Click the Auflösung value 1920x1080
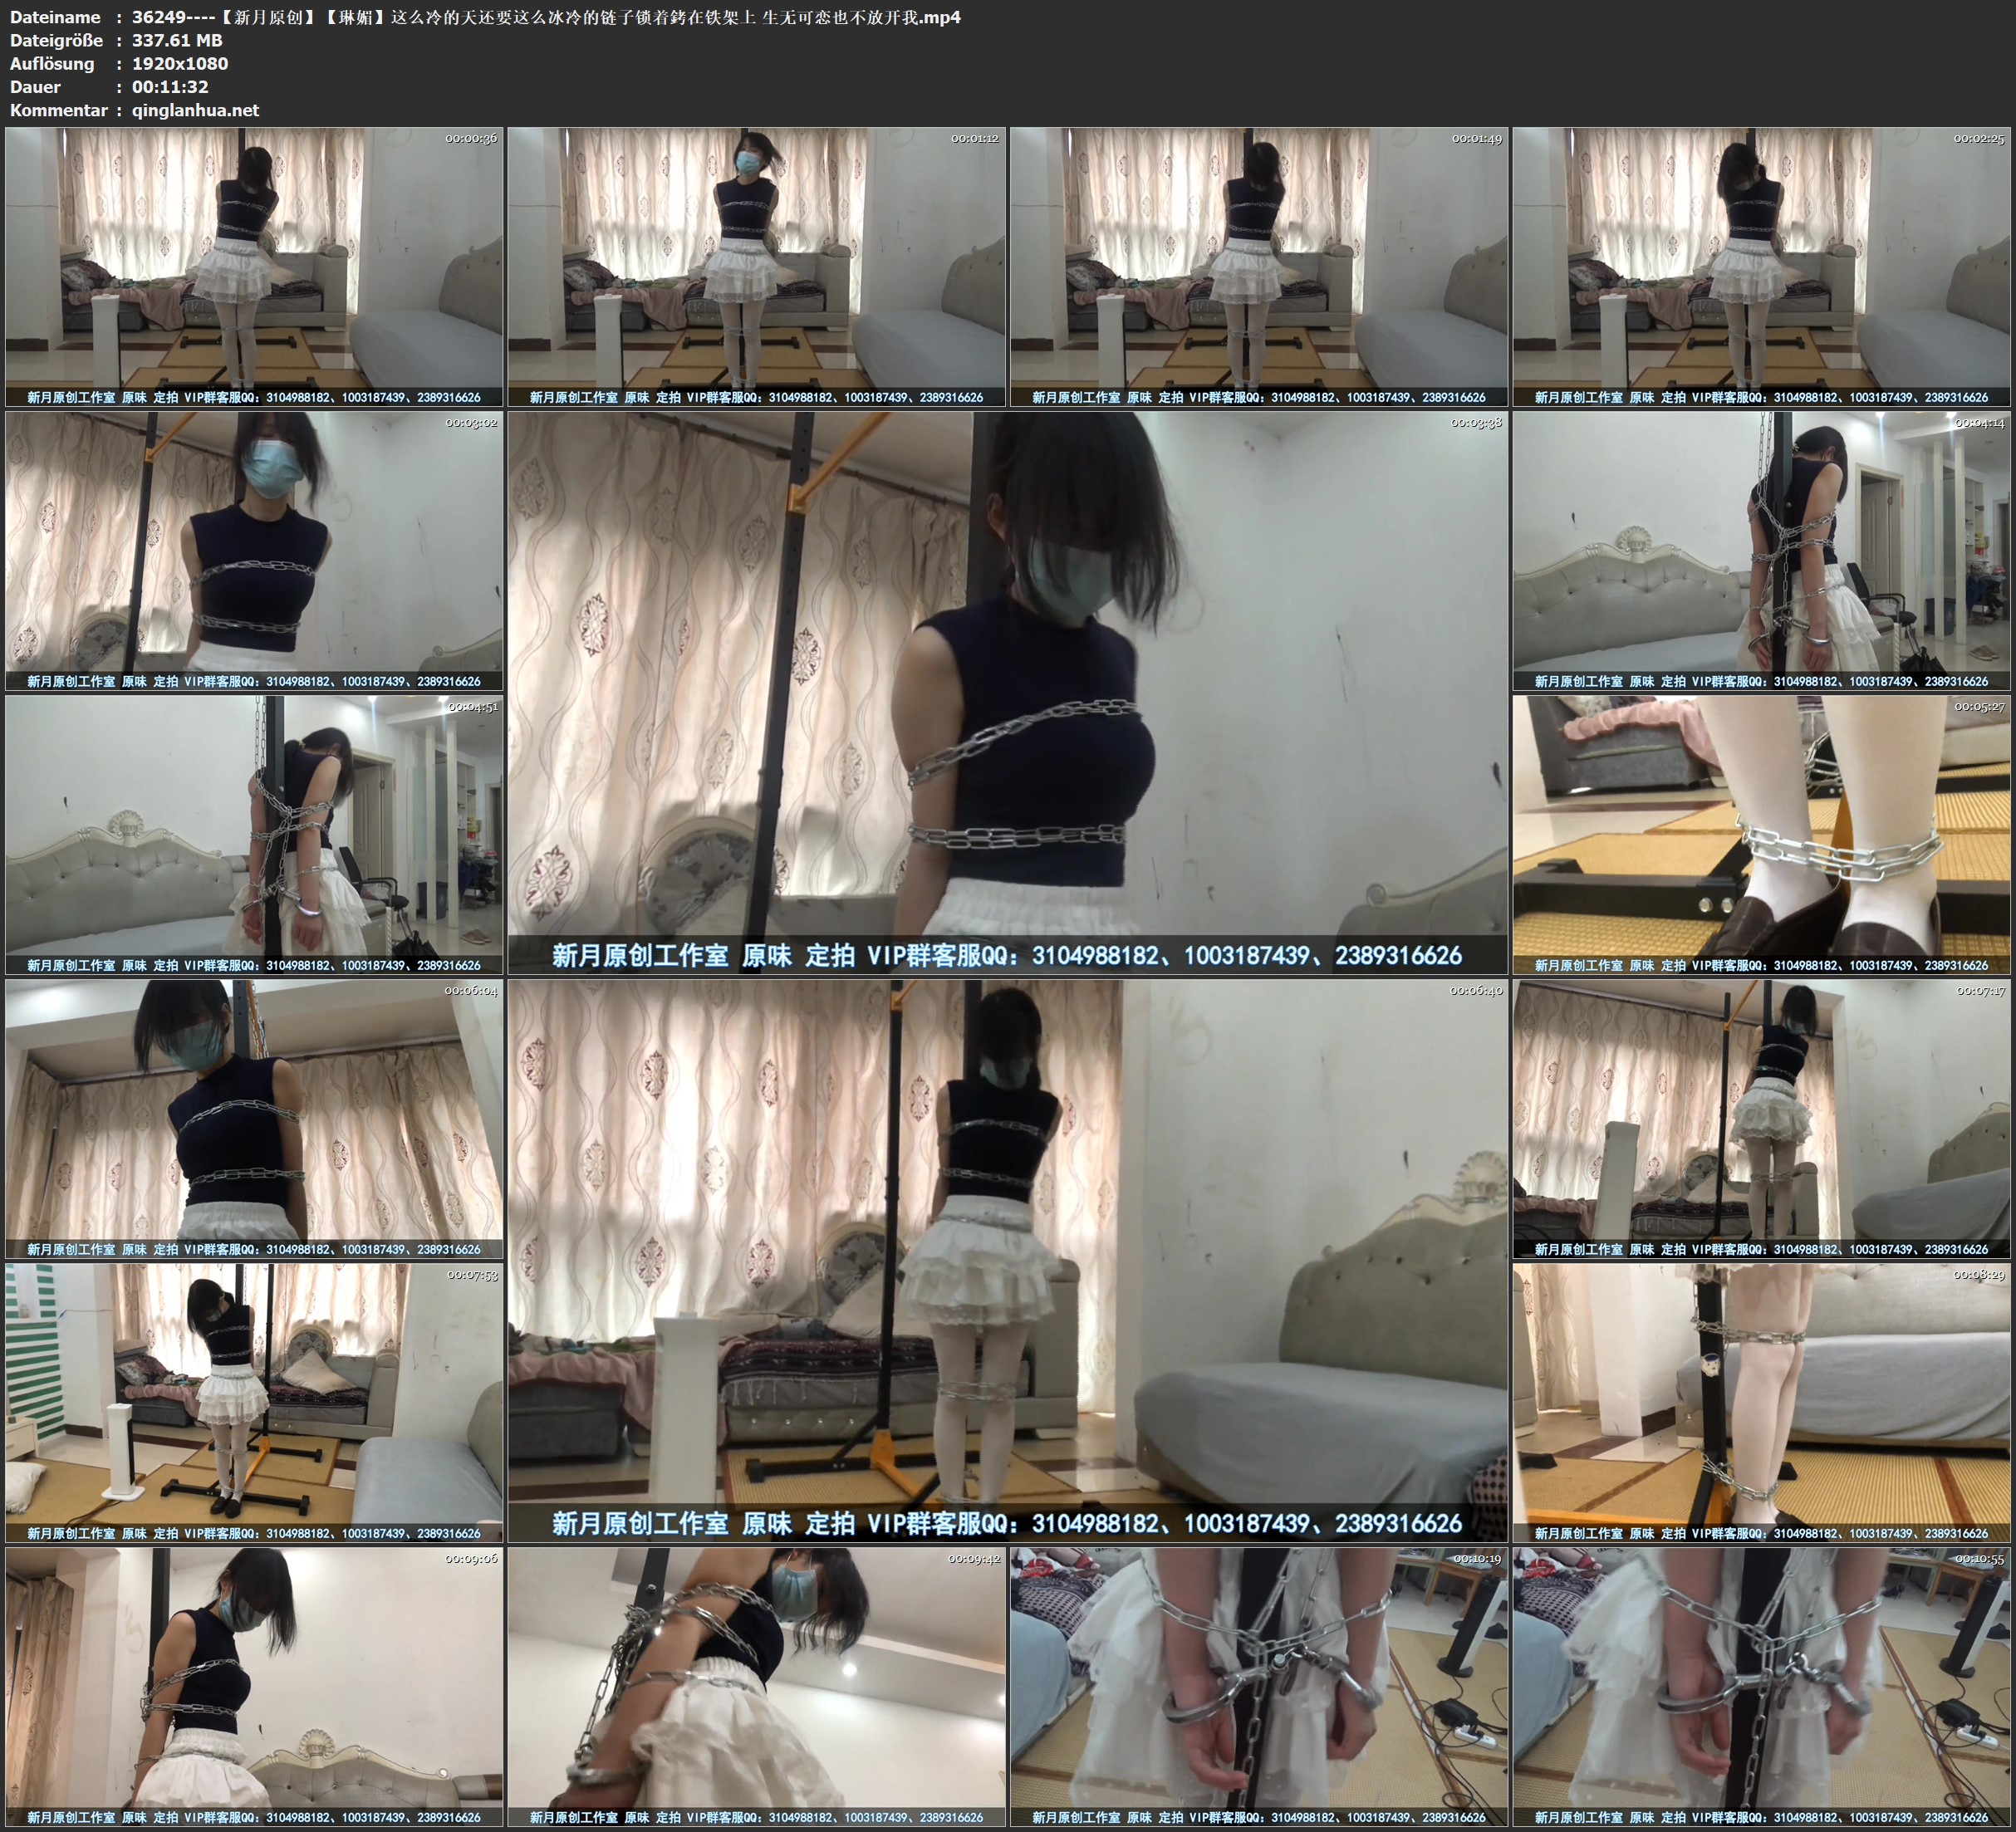Screen dimensions: 2016x1832 click(x=180, y=63)
